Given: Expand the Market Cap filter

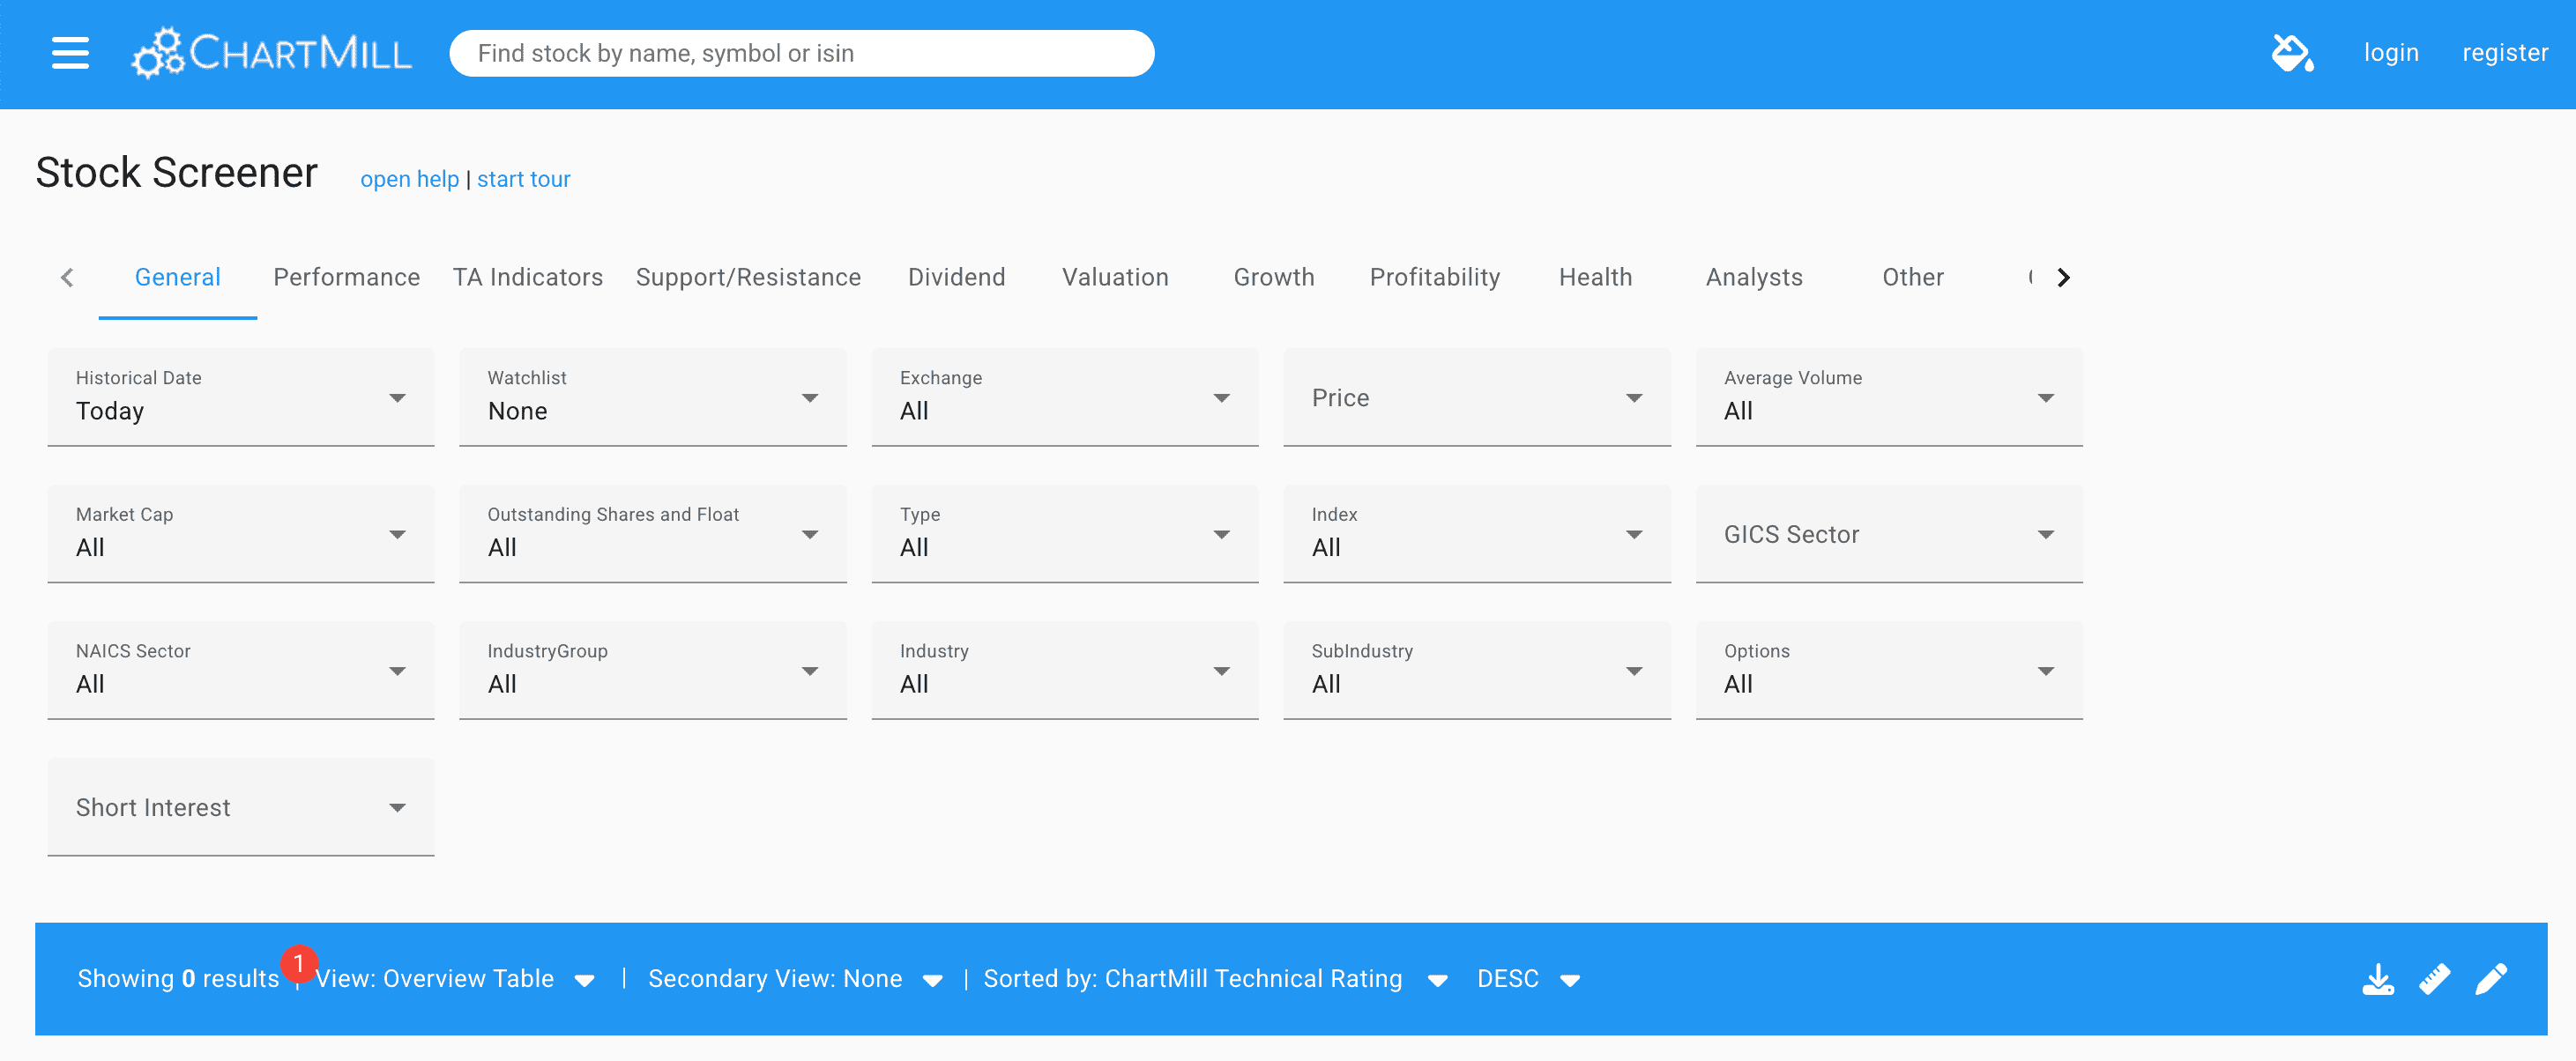Looking at the screenshot, I should click(240, 534).
